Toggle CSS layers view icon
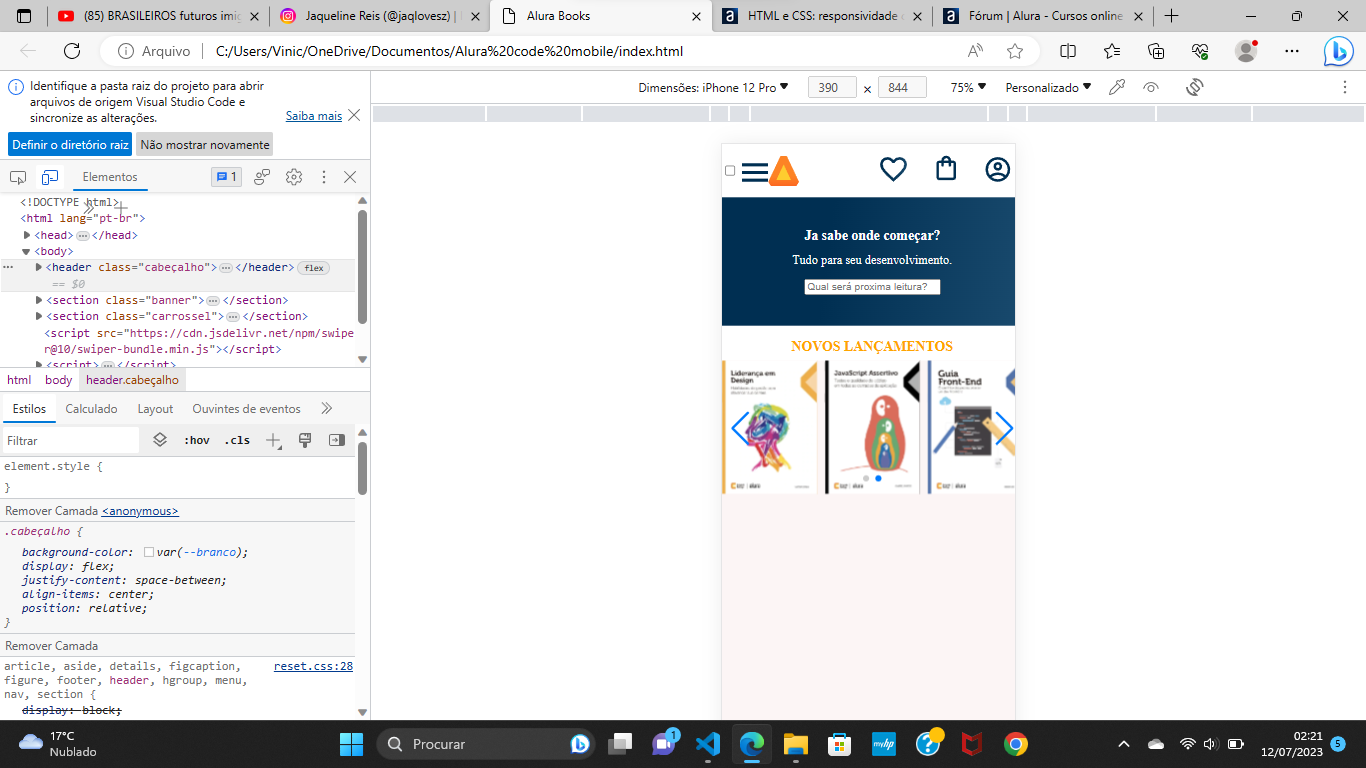The image size is (1366, 768). tap(160, 440)
